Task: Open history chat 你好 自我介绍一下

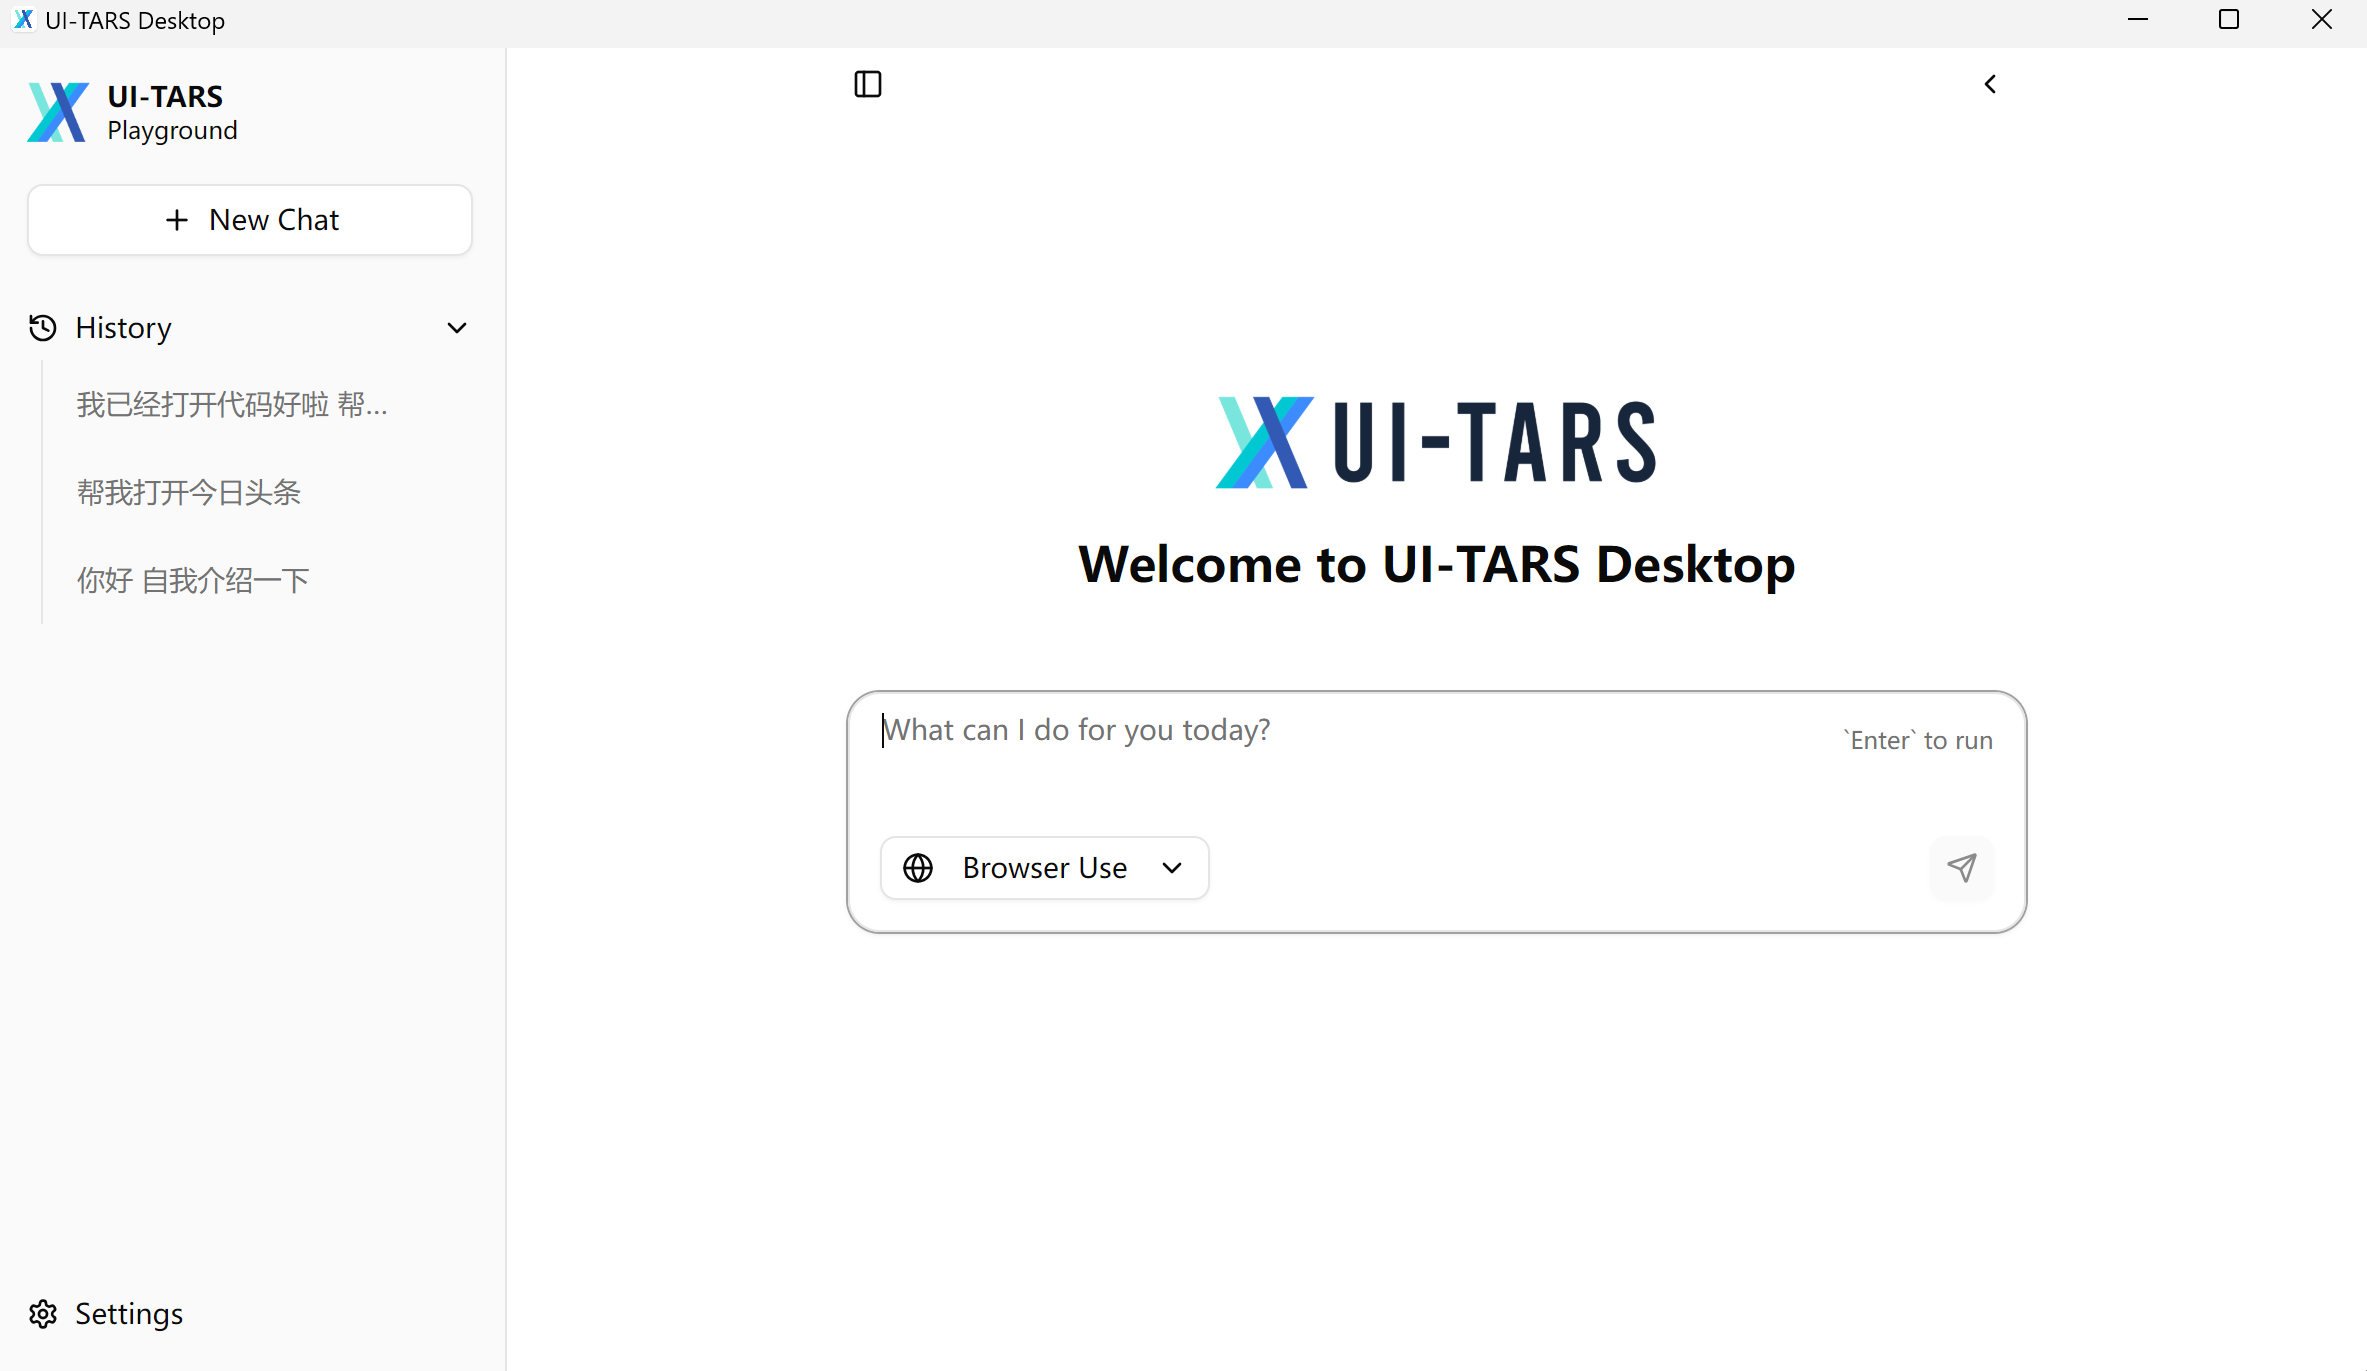Action: [193, 580]
